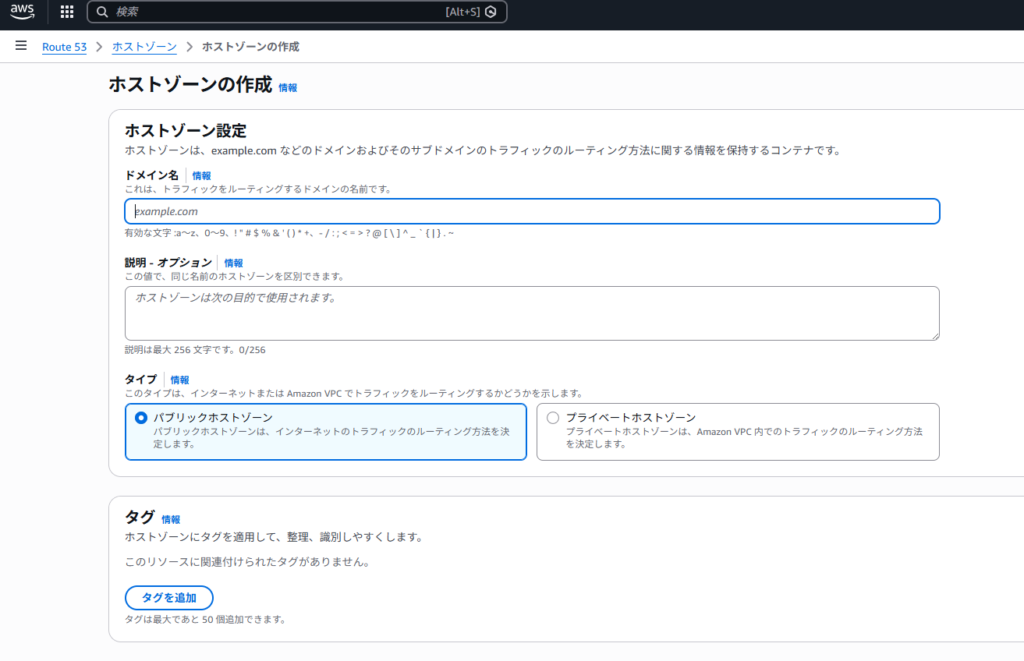Image resolution: width=1024 pixels, height=661 pixels.
Task: Focus the ドメイン名 example.com input field
Action: 531,211
